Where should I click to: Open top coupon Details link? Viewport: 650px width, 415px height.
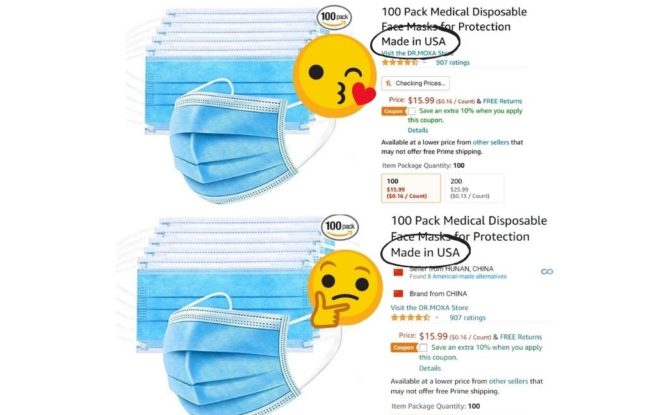pyautogui.click(x=417, y=130)
